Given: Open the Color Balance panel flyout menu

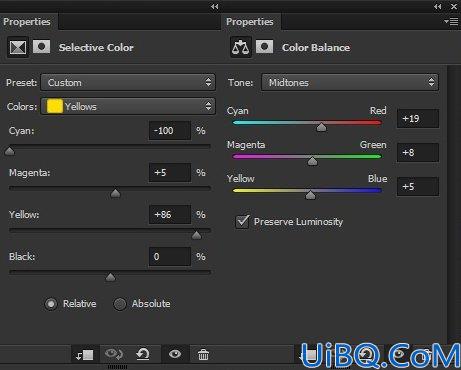Looking at the screenshot, I should [x=451, y=22].
